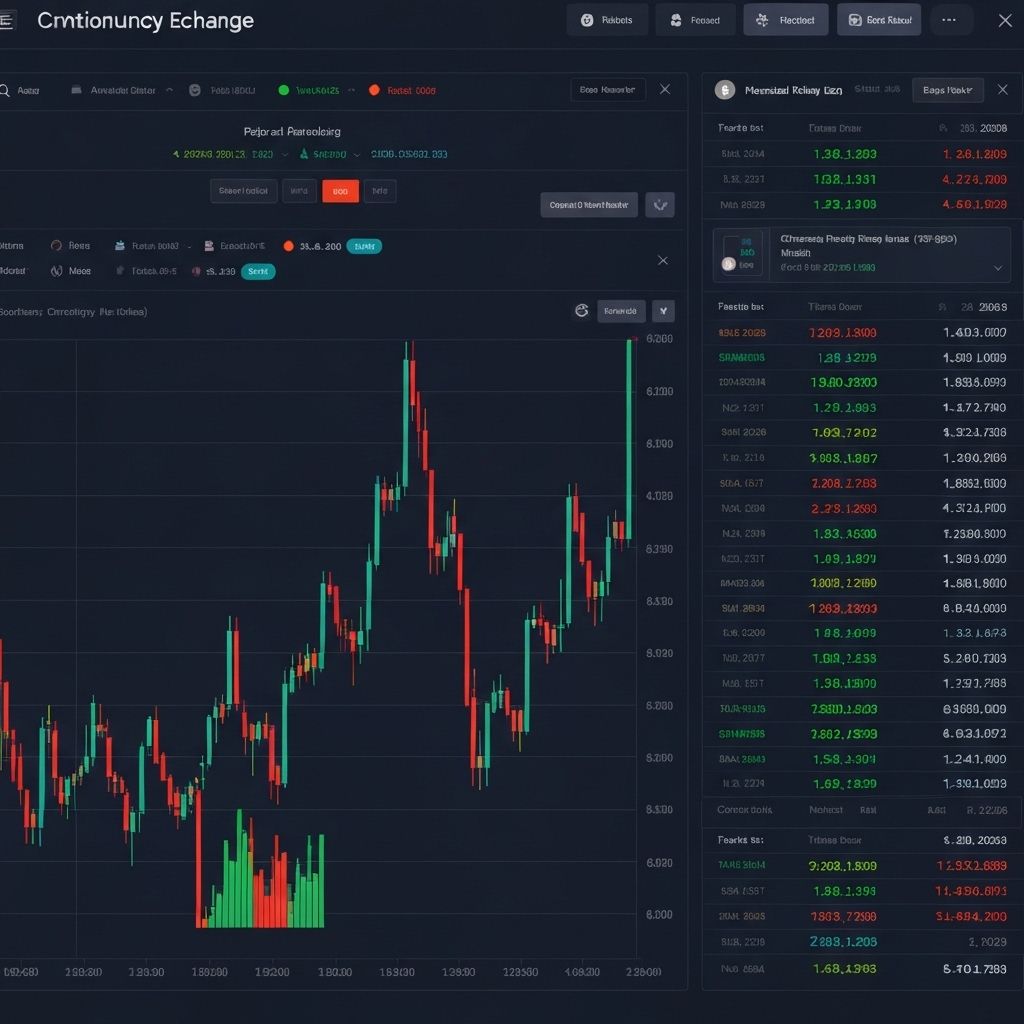Screen dimensions: 1024x1024
Task: Click the Bags button in the right panel header
Action: [x=947, y=90]
